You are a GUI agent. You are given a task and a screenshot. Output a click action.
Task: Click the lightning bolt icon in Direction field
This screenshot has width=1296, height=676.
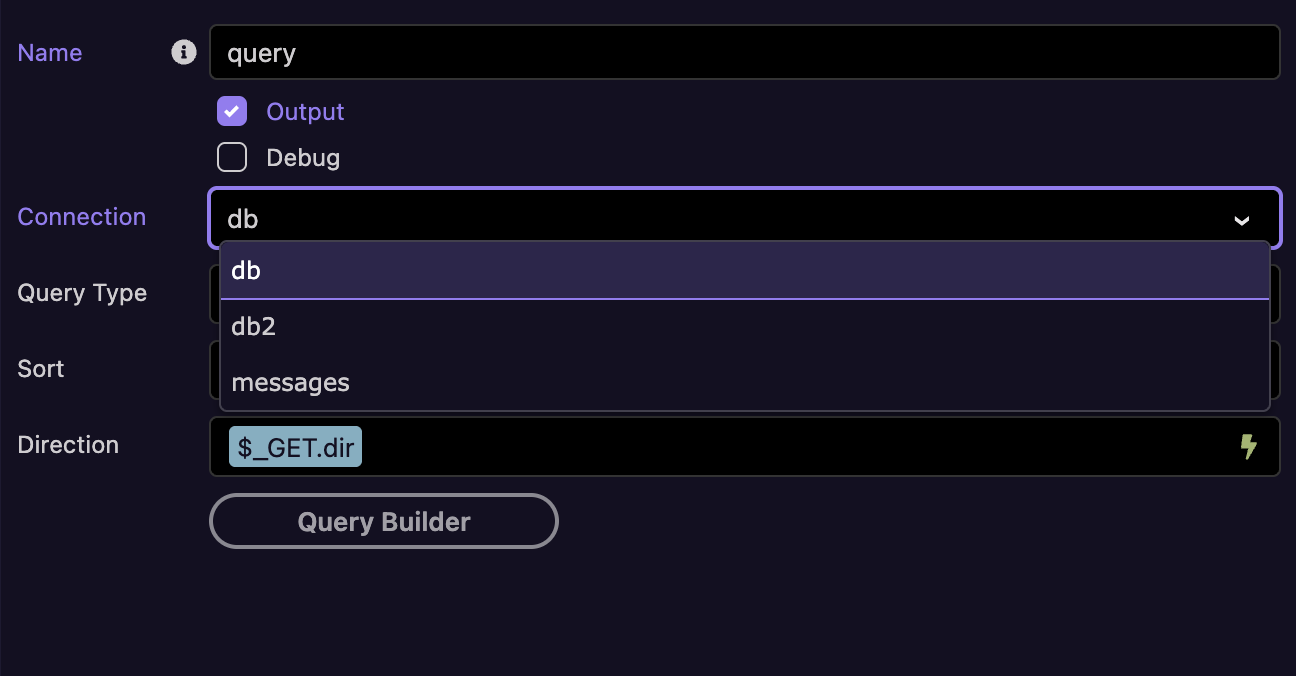(x=1248, y=446)
